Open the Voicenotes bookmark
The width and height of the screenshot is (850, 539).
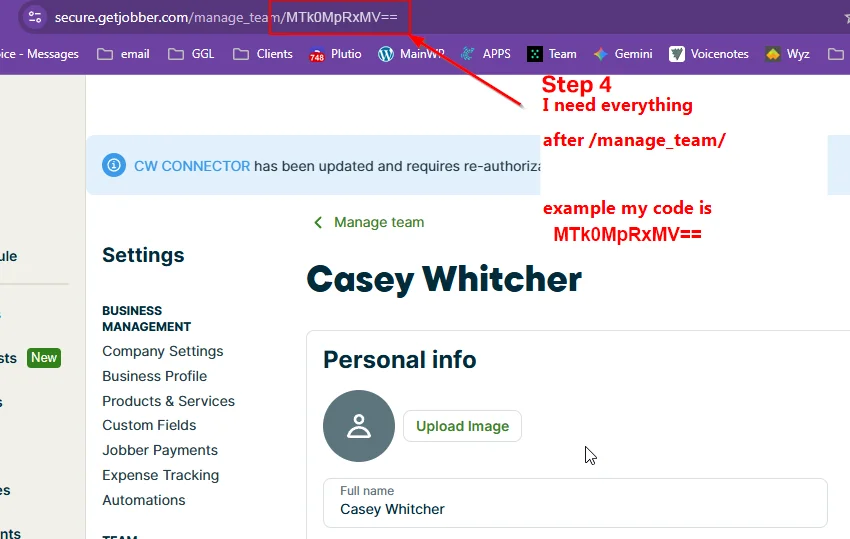coord(709,54)
